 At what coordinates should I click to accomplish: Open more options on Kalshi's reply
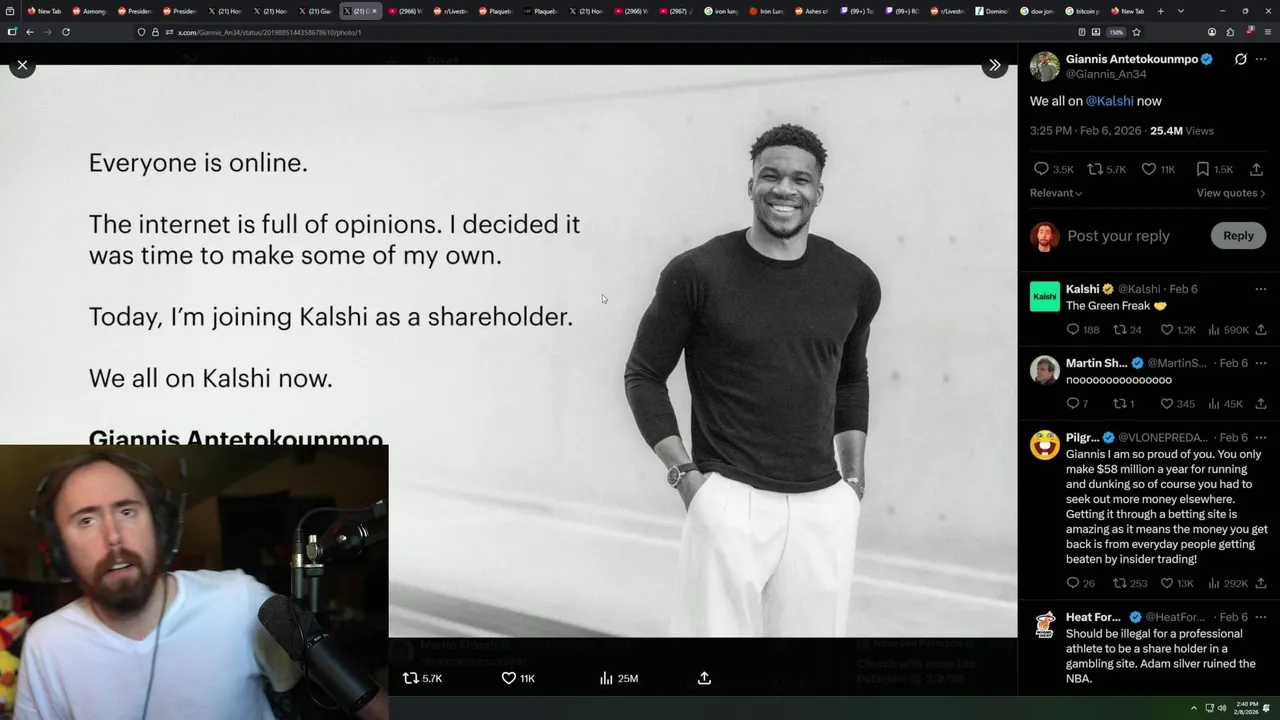(1261, 289)
